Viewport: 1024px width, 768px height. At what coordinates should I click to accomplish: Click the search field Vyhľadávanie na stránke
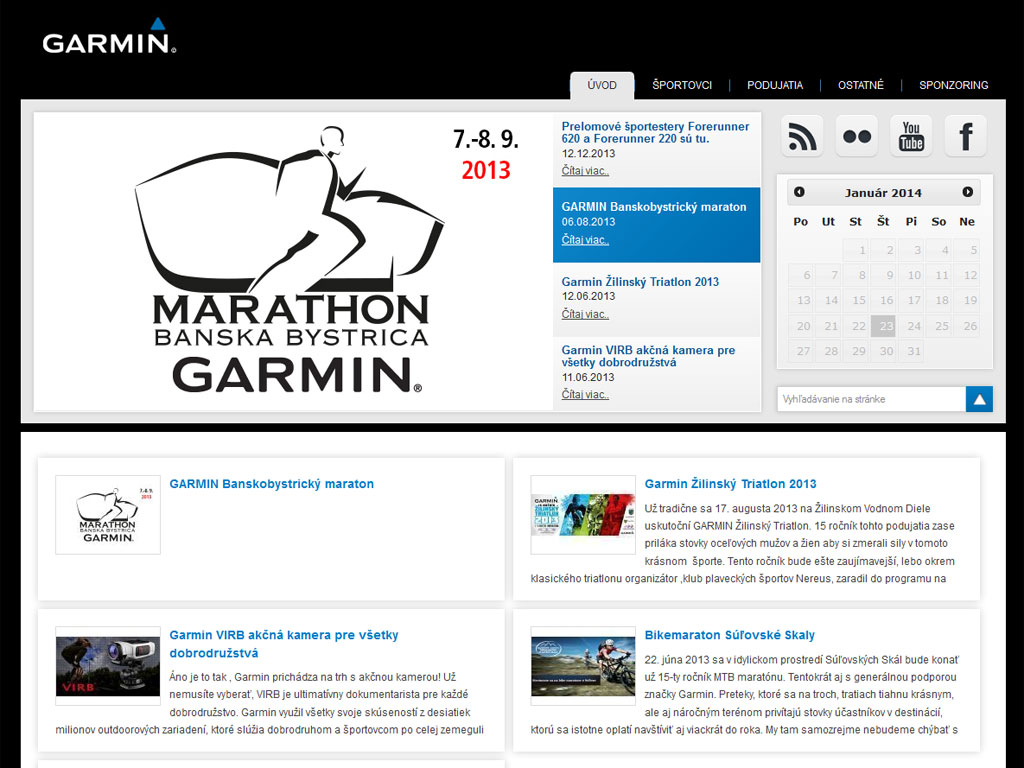pyautogui.click(x=871, y=399)
